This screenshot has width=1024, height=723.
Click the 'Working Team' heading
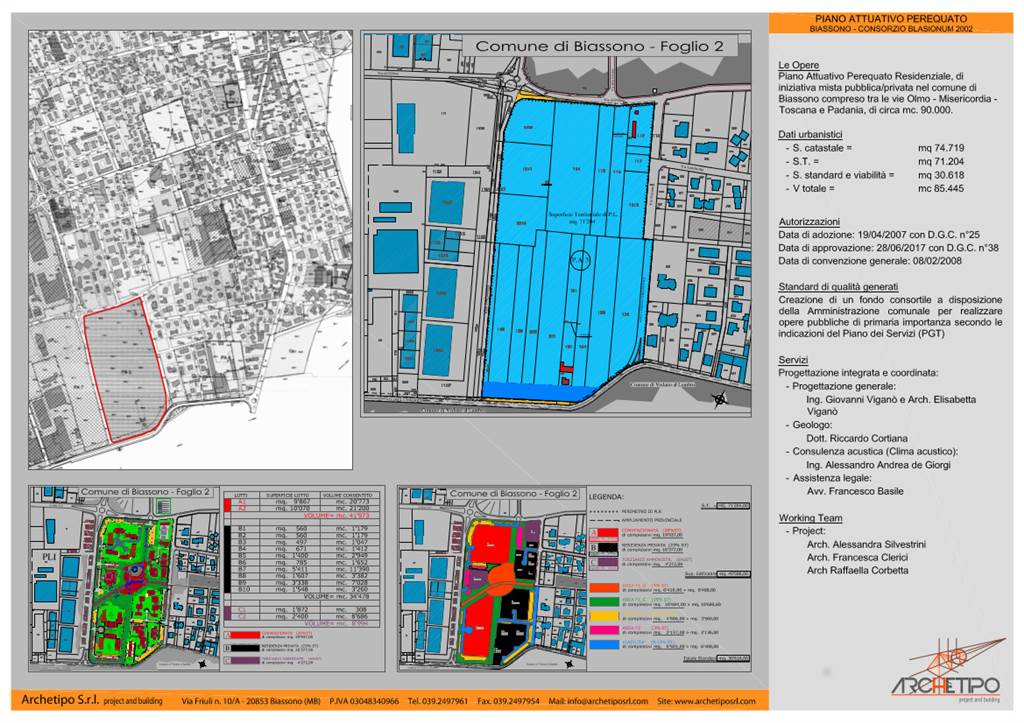(810, 518)
